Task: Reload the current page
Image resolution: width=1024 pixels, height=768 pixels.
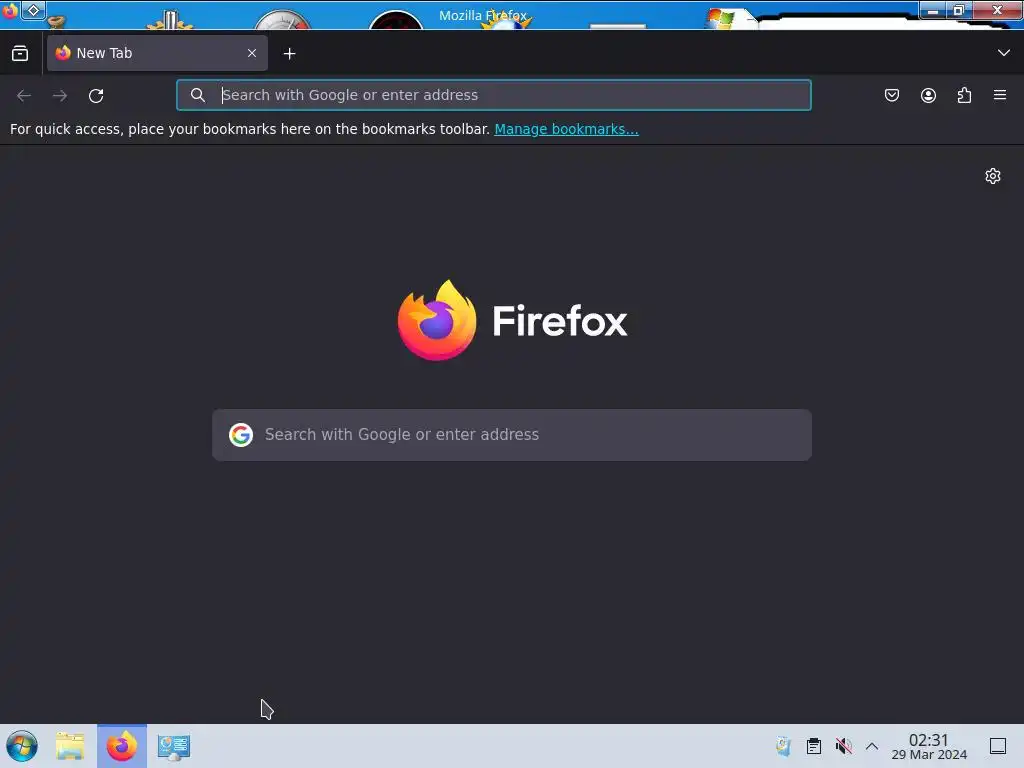Action: point(96,95)
